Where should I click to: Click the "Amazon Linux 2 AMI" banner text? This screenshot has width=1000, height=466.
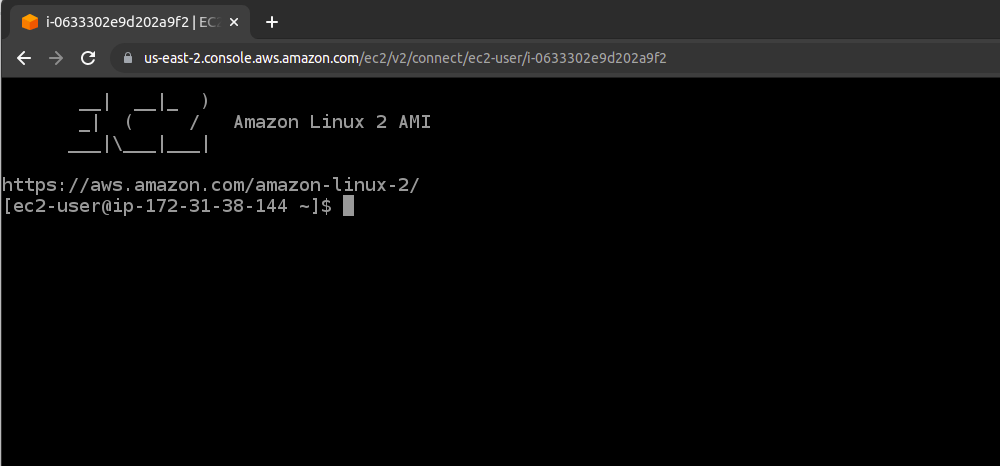[x=332, y=122]
